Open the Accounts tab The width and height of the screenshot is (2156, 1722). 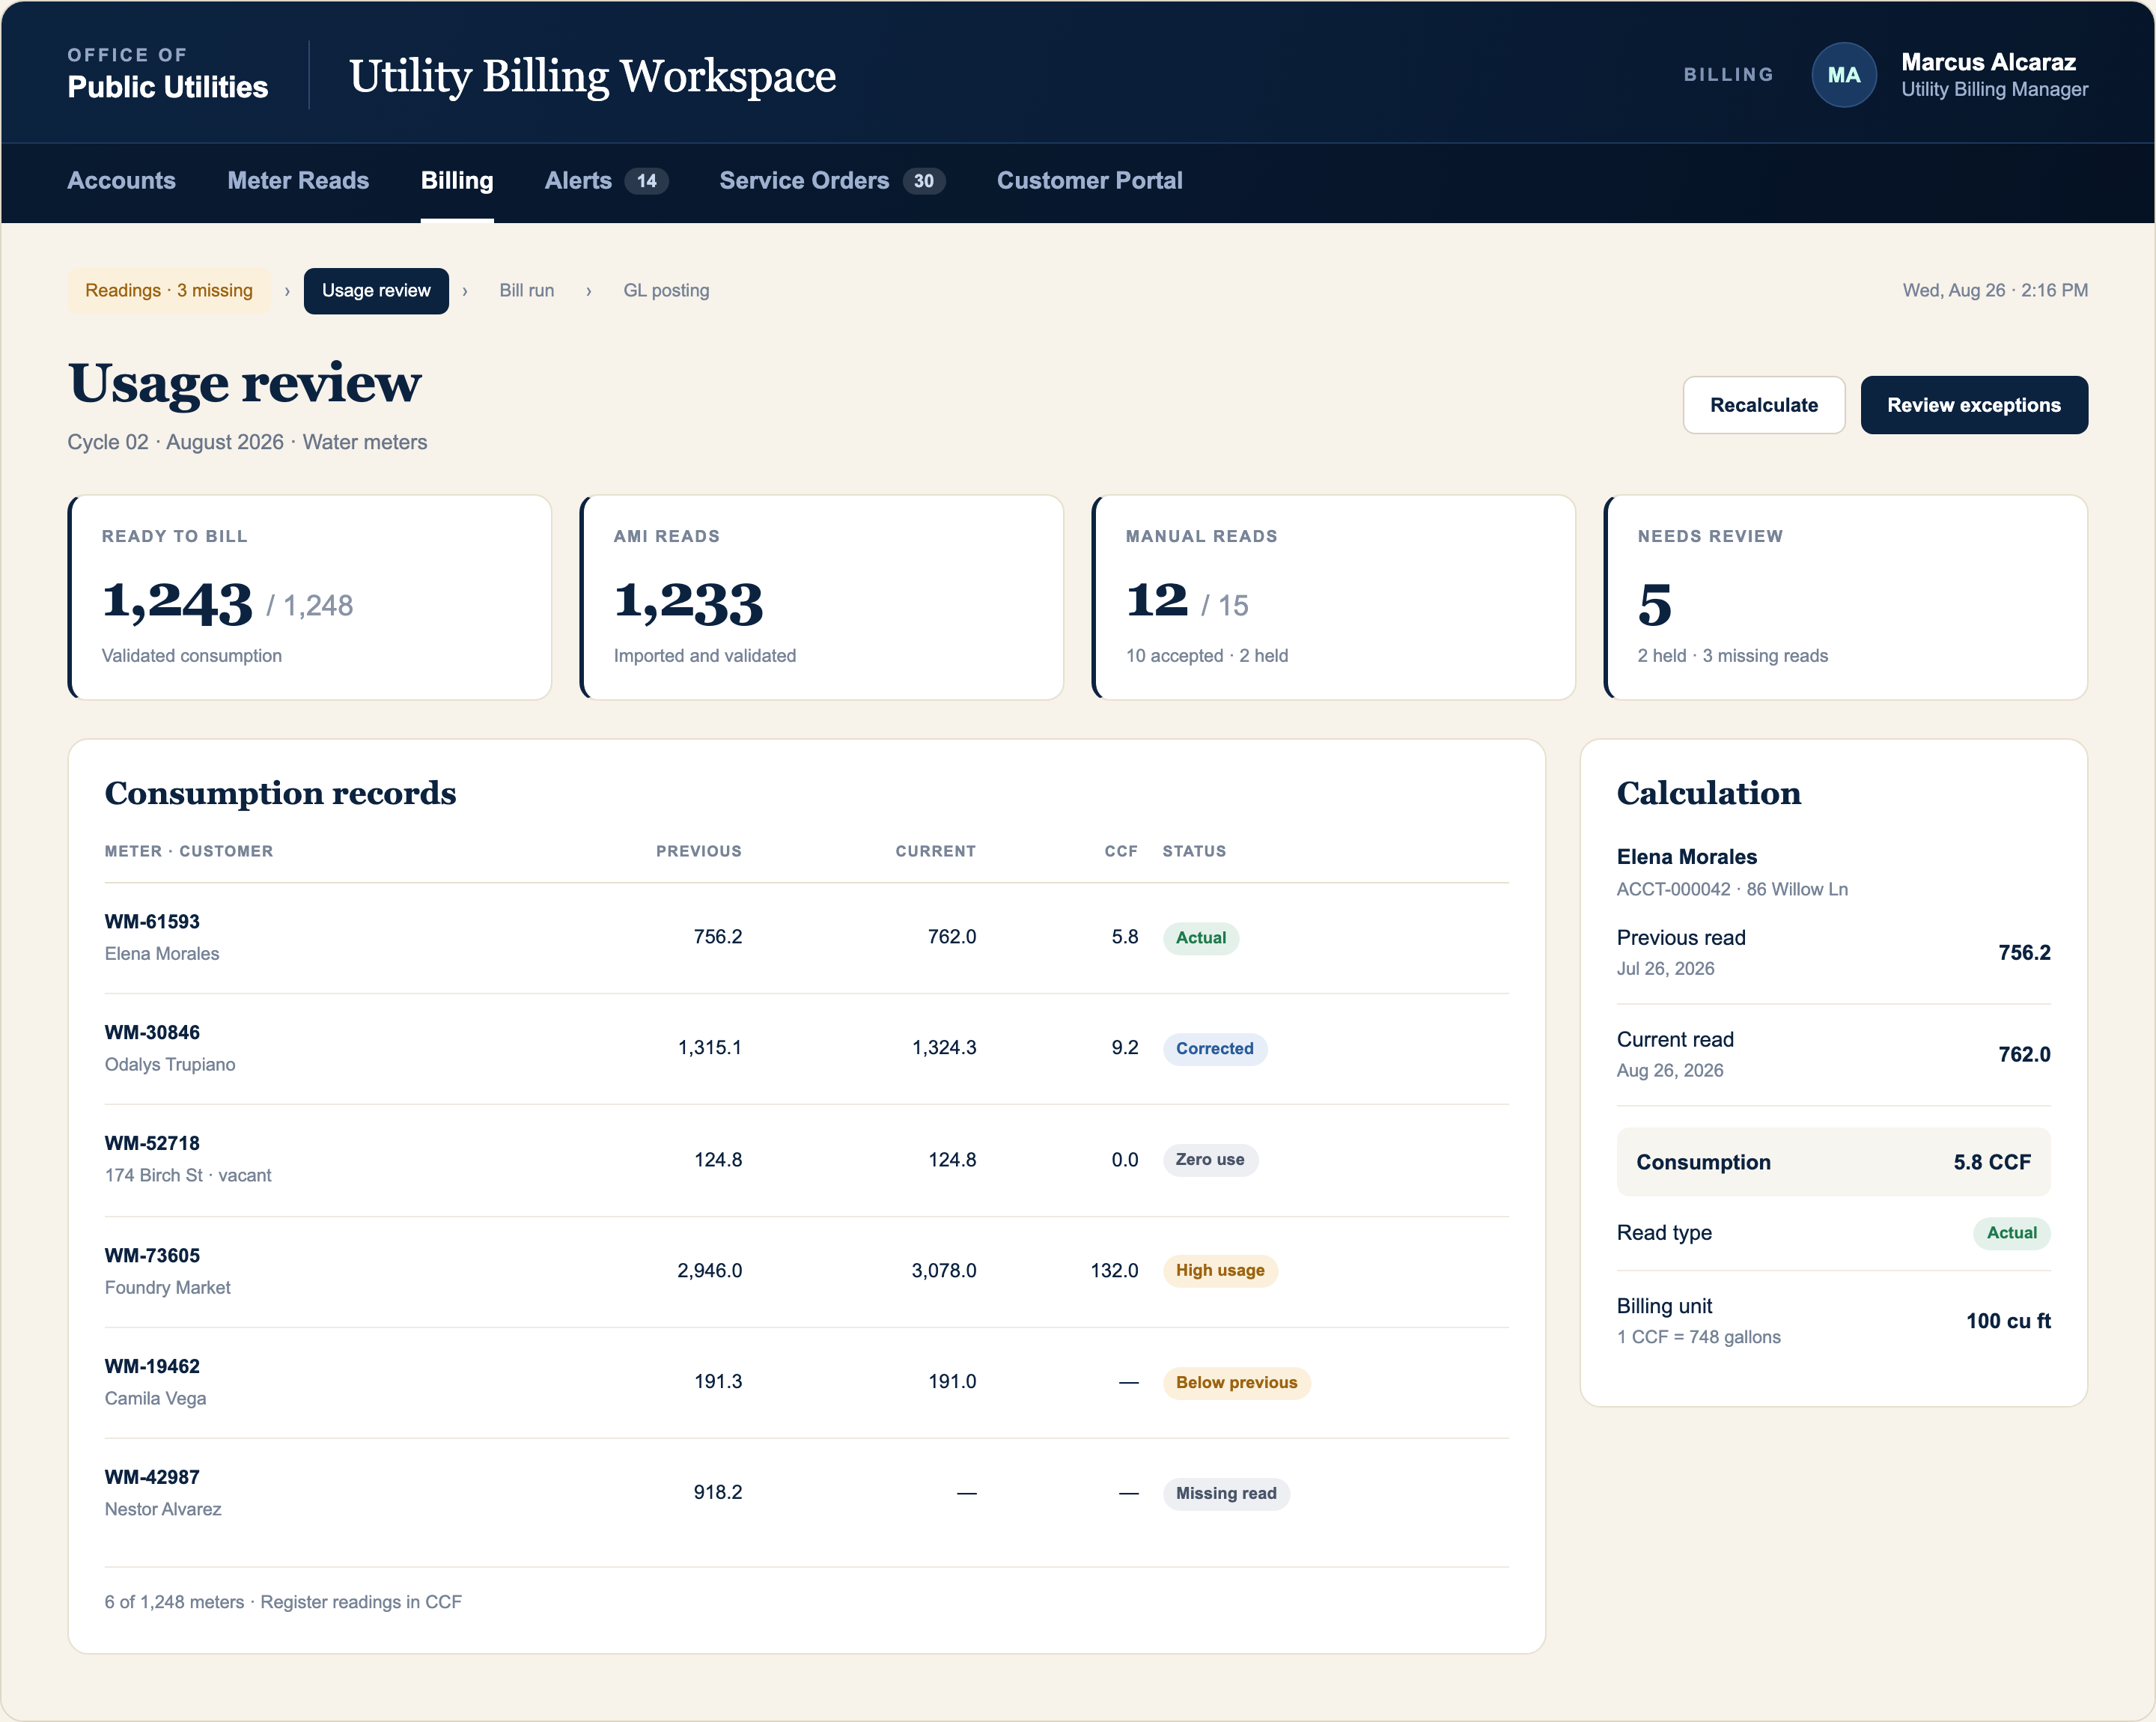[121, 181]
